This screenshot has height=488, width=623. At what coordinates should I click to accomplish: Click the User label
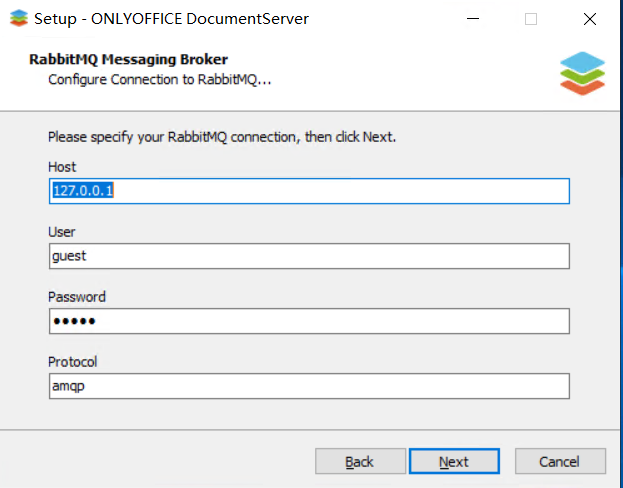coord(61,232)
